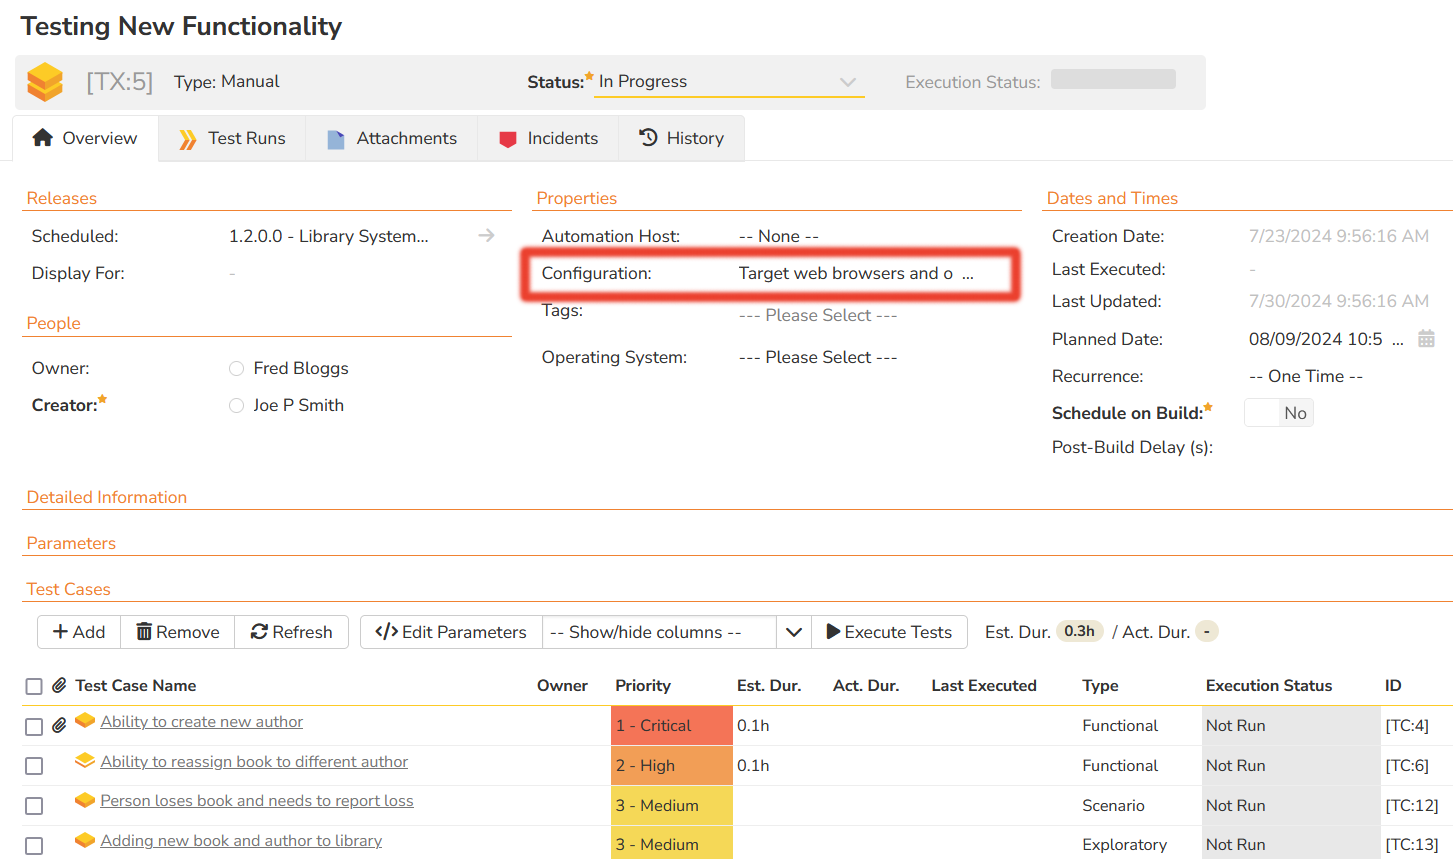Click test case icon for Person loses book
This screenshot has width=1453, height=859.
click(x=85, y=801)
